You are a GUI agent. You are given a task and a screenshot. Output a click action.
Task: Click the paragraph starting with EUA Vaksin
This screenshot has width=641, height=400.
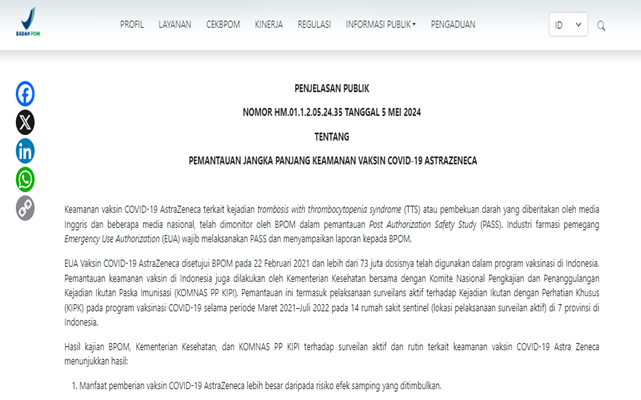(x=330, y=288)
